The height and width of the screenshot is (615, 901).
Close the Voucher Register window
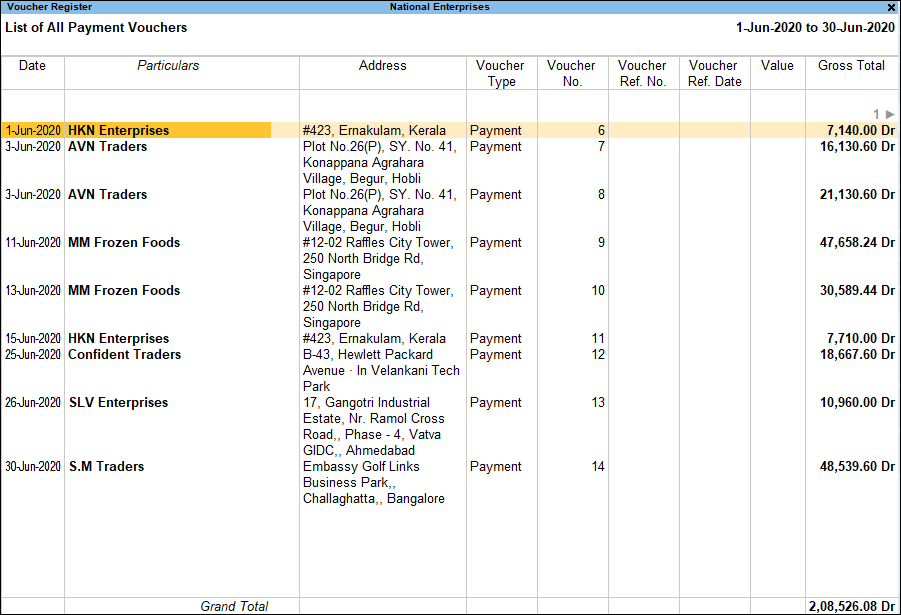click(890, 7)
